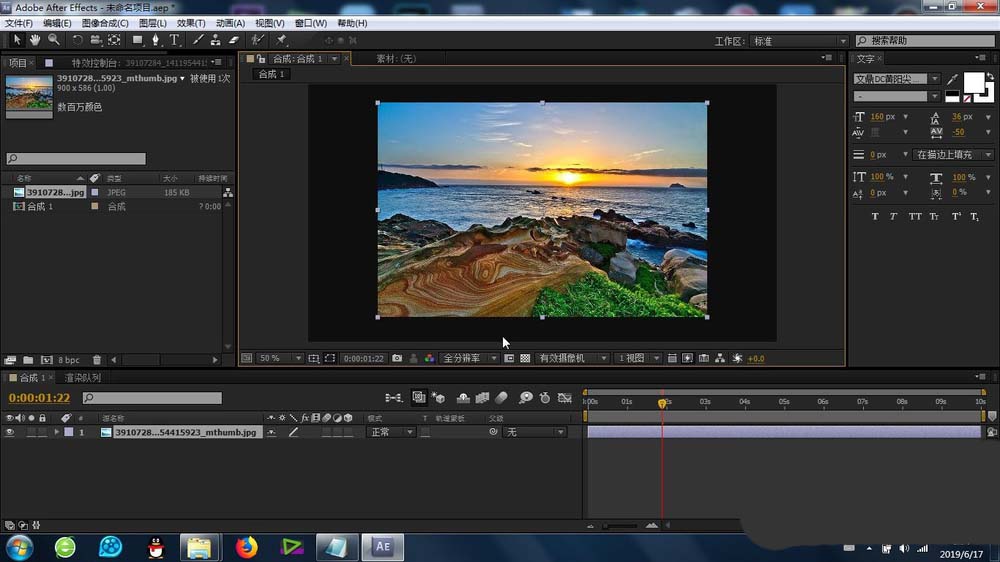Select the Zoom magnifier tool

point(53,40)
